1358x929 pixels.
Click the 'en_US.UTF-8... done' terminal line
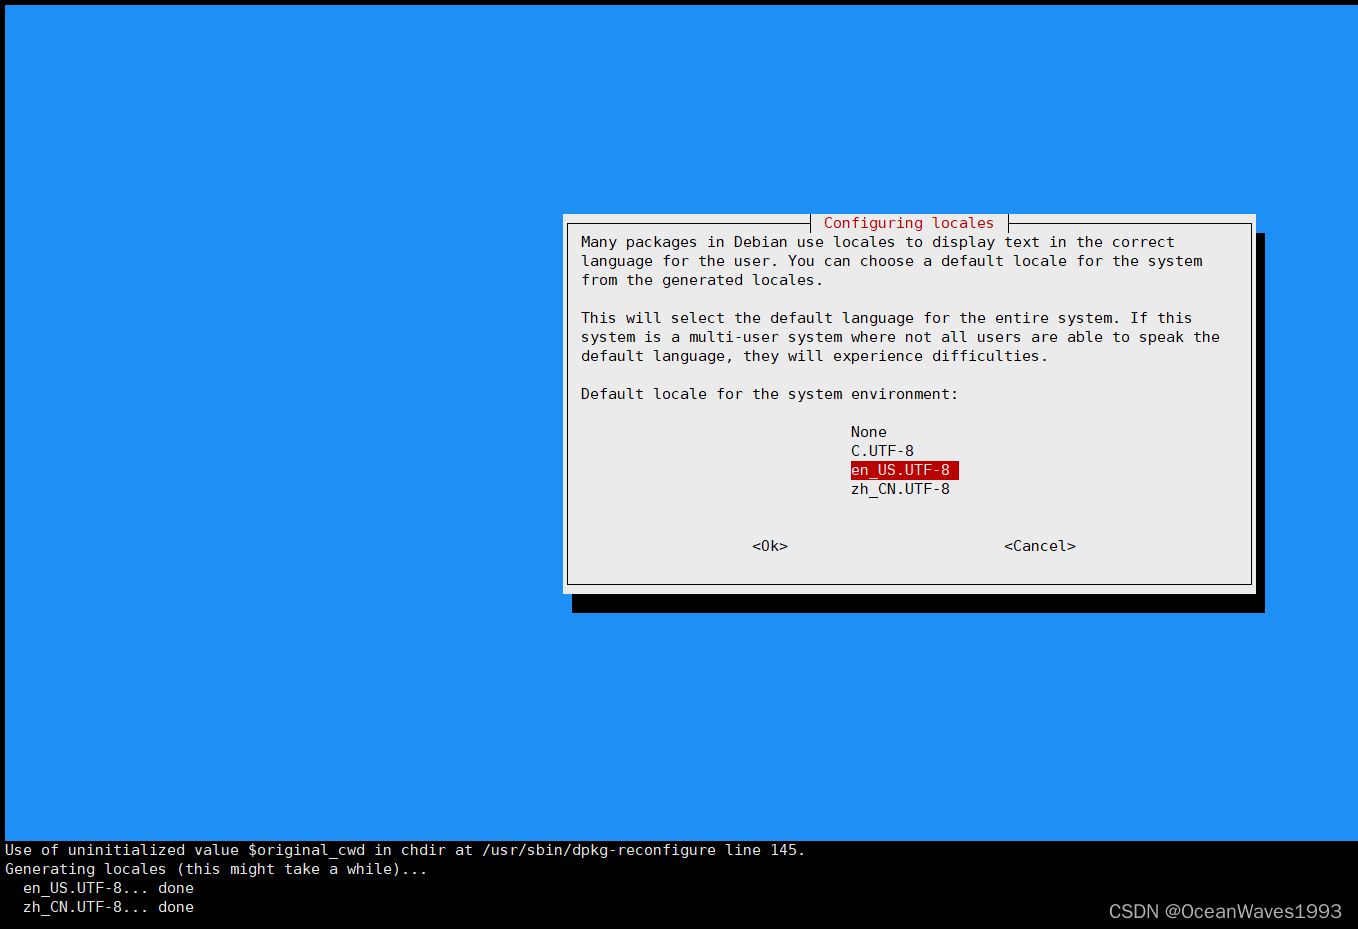[108, 888]
